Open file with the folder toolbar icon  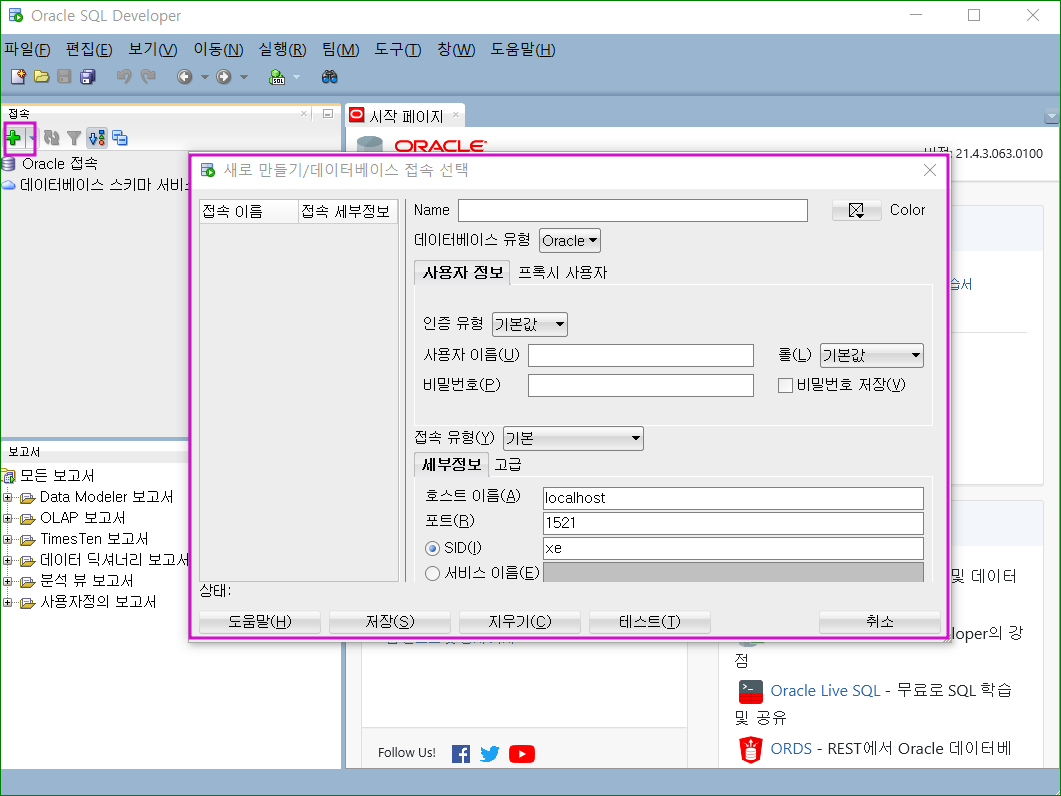click(41, 76)
